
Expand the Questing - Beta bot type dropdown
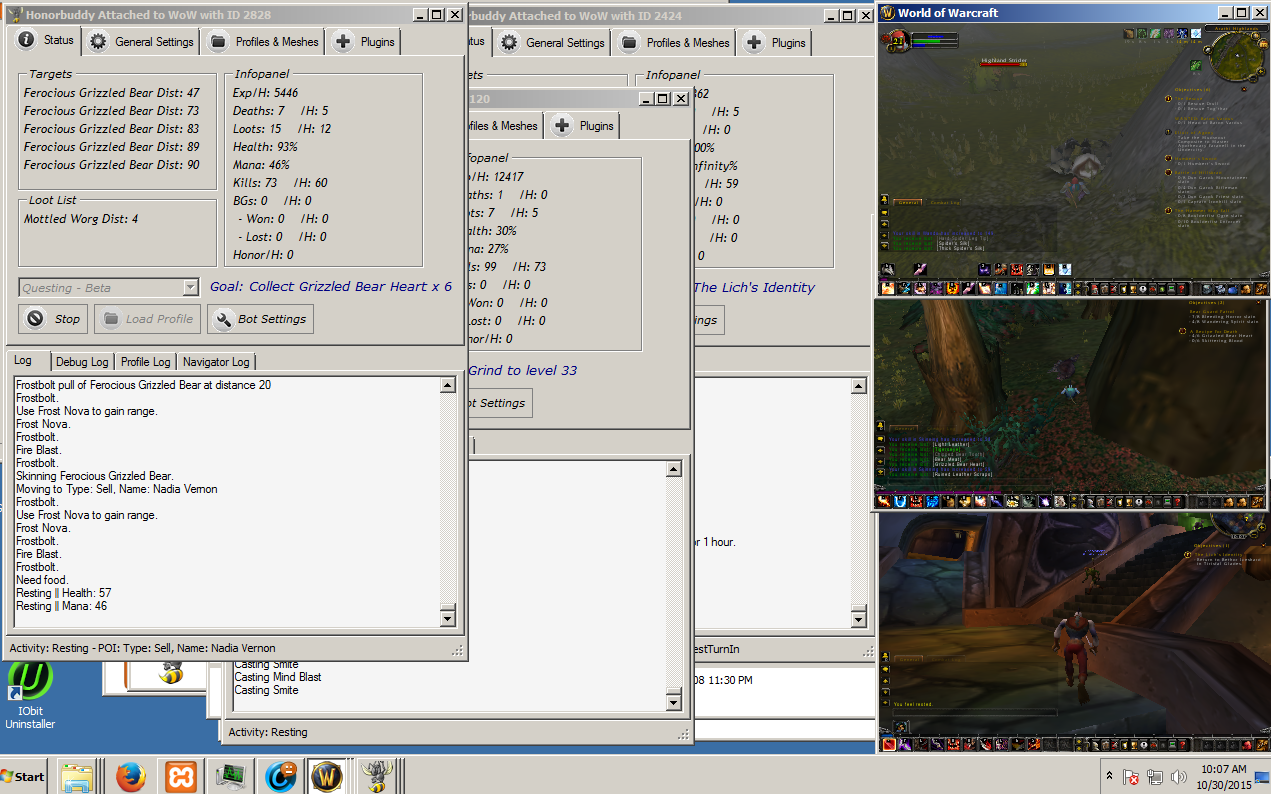click(190, 288)
